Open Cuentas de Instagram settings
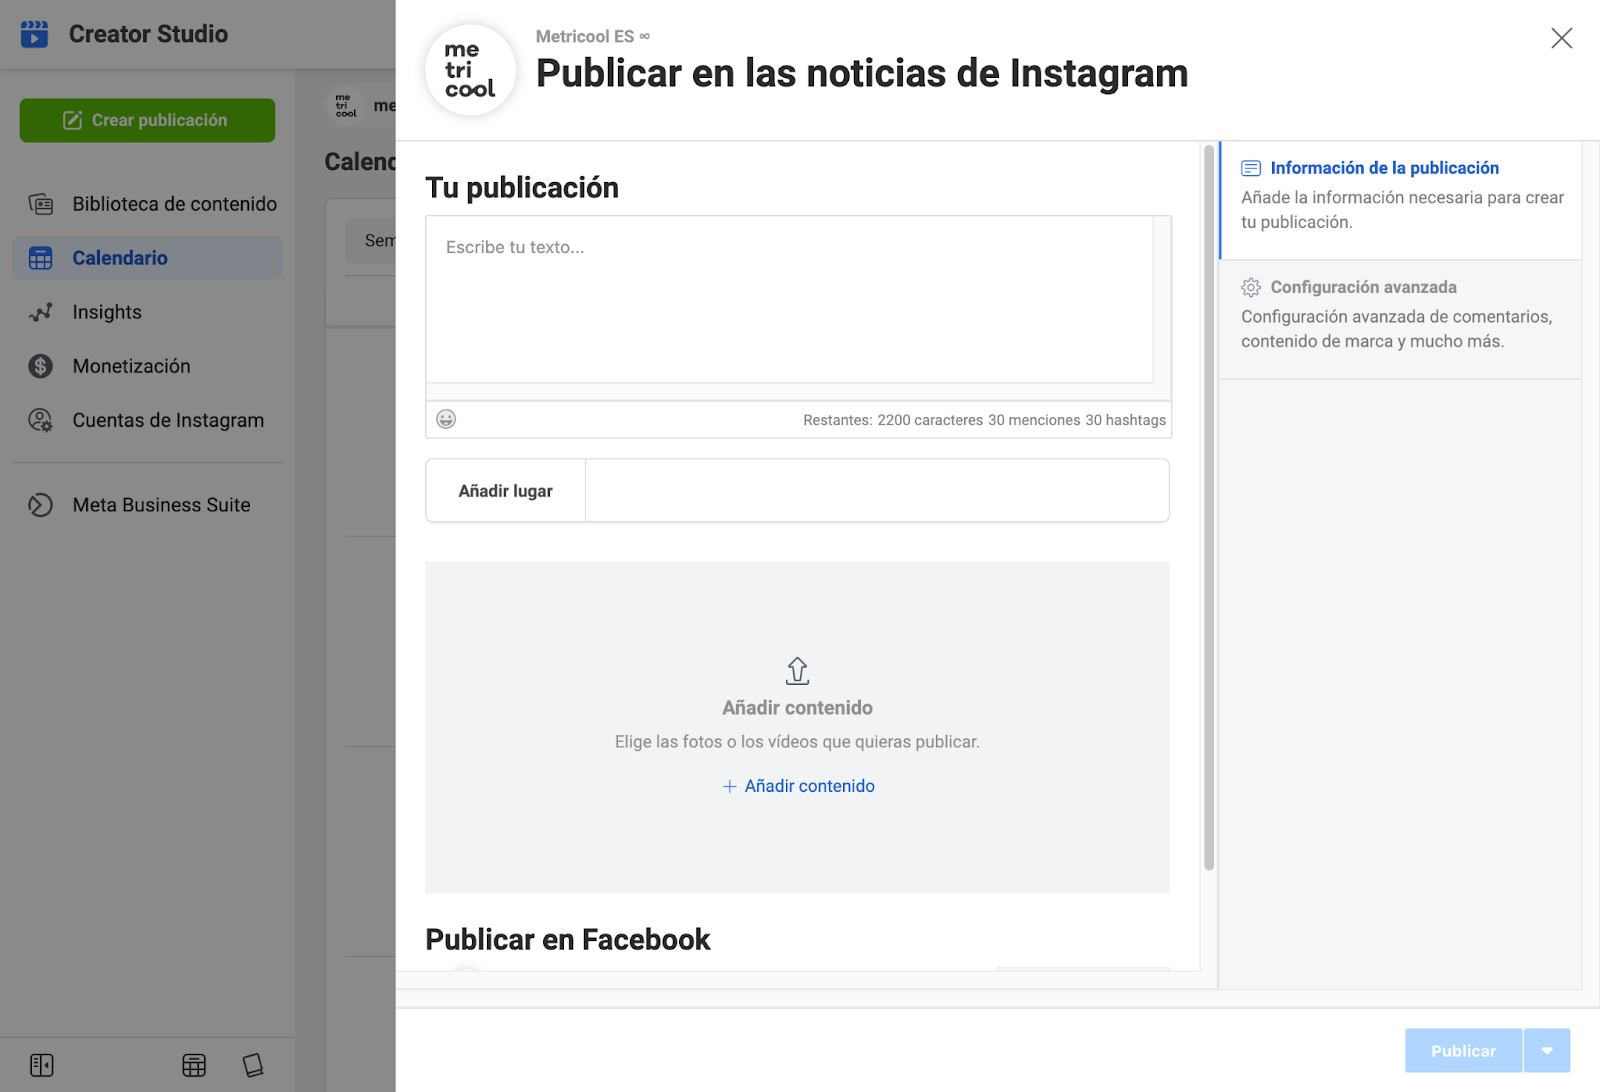 click(167, 420)
